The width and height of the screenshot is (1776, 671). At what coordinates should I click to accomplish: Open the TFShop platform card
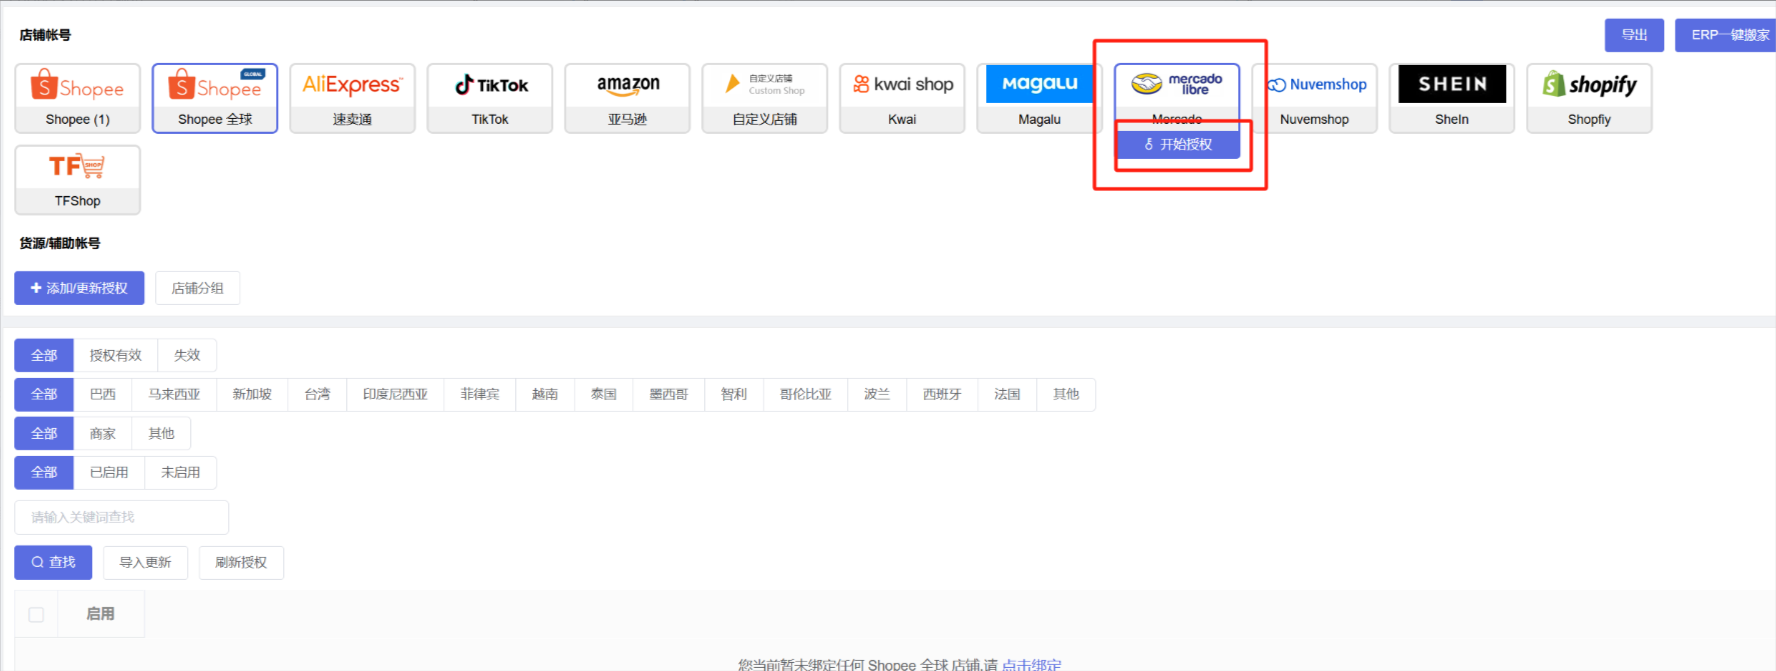pyautogui.click(x=78, y=180)
